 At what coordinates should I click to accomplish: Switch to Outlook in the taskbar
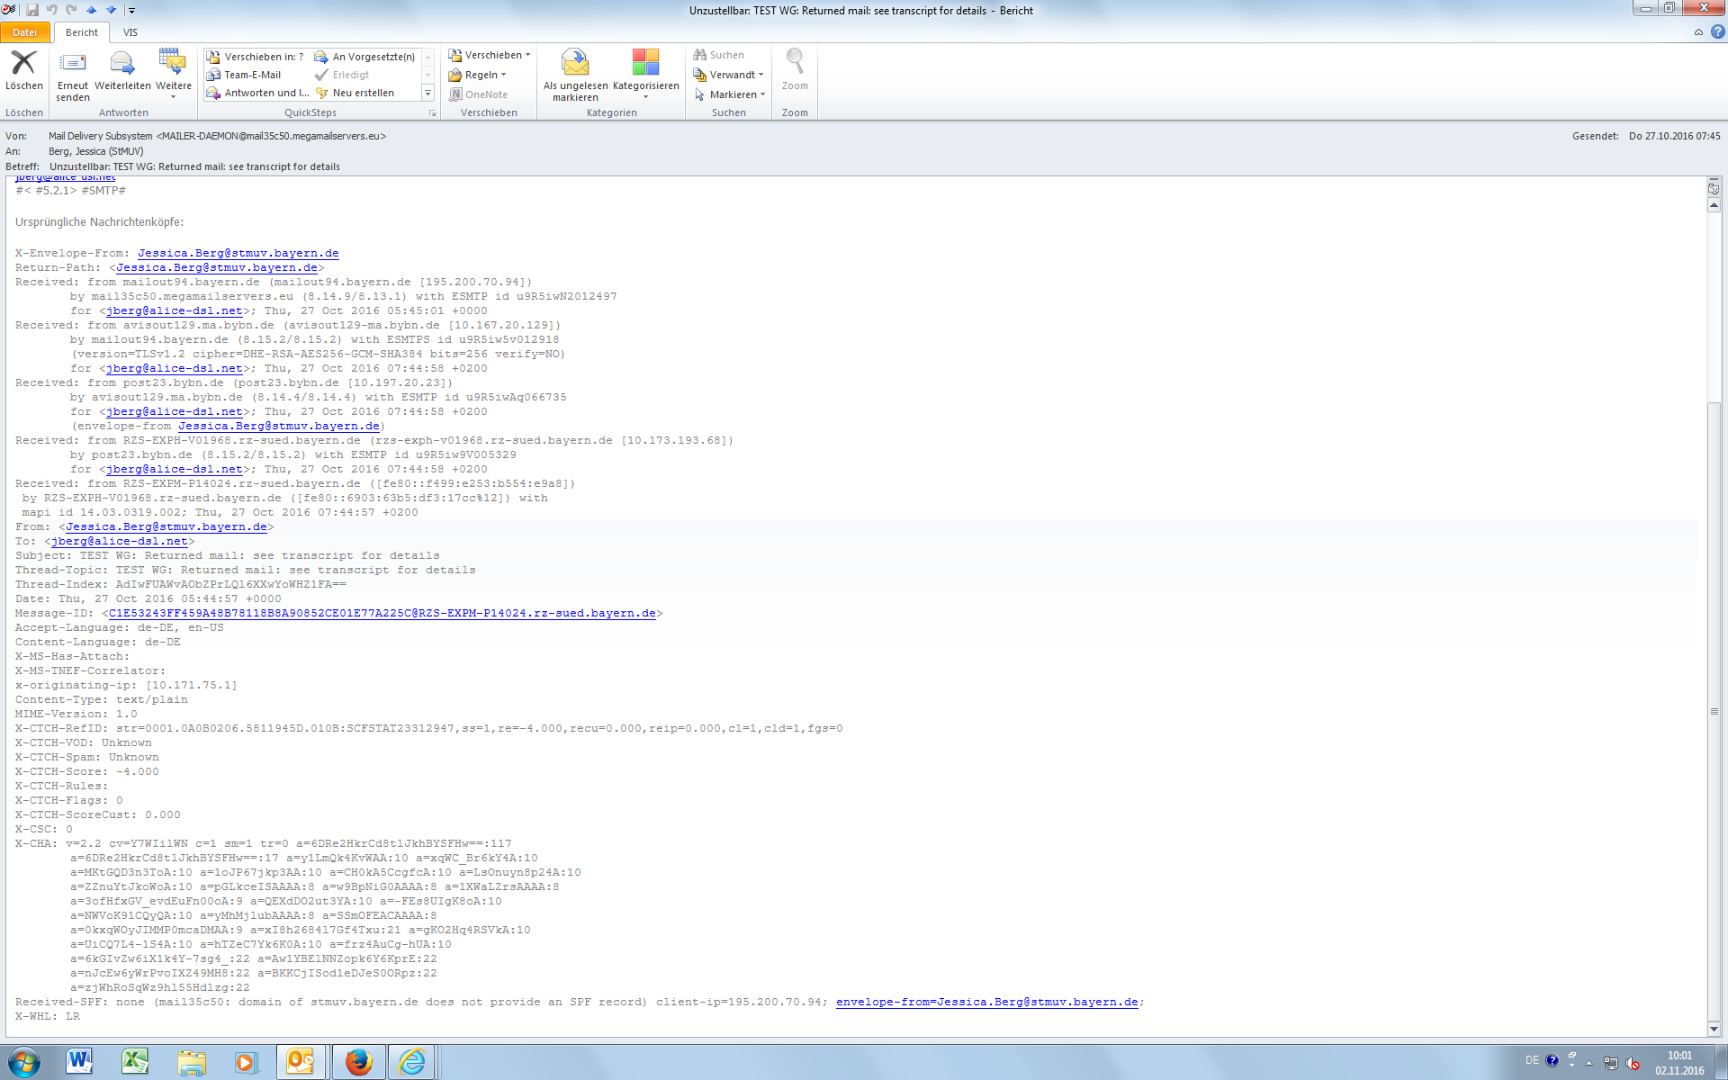301,1062
